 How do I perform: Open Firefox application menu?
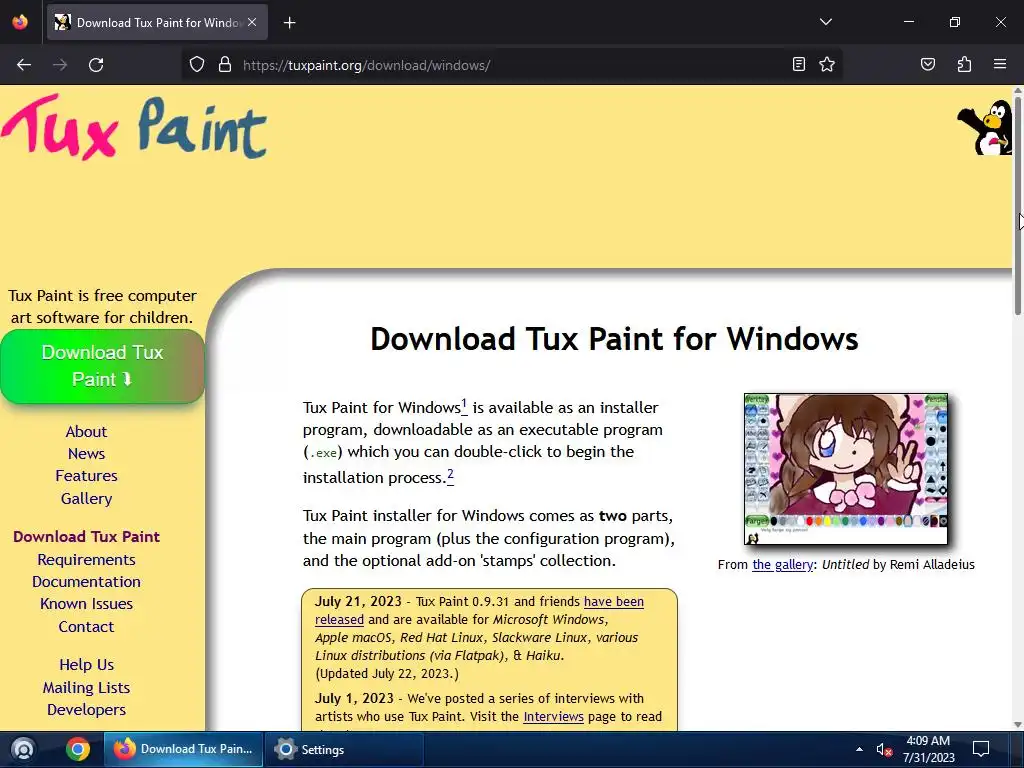pos(999,64)
